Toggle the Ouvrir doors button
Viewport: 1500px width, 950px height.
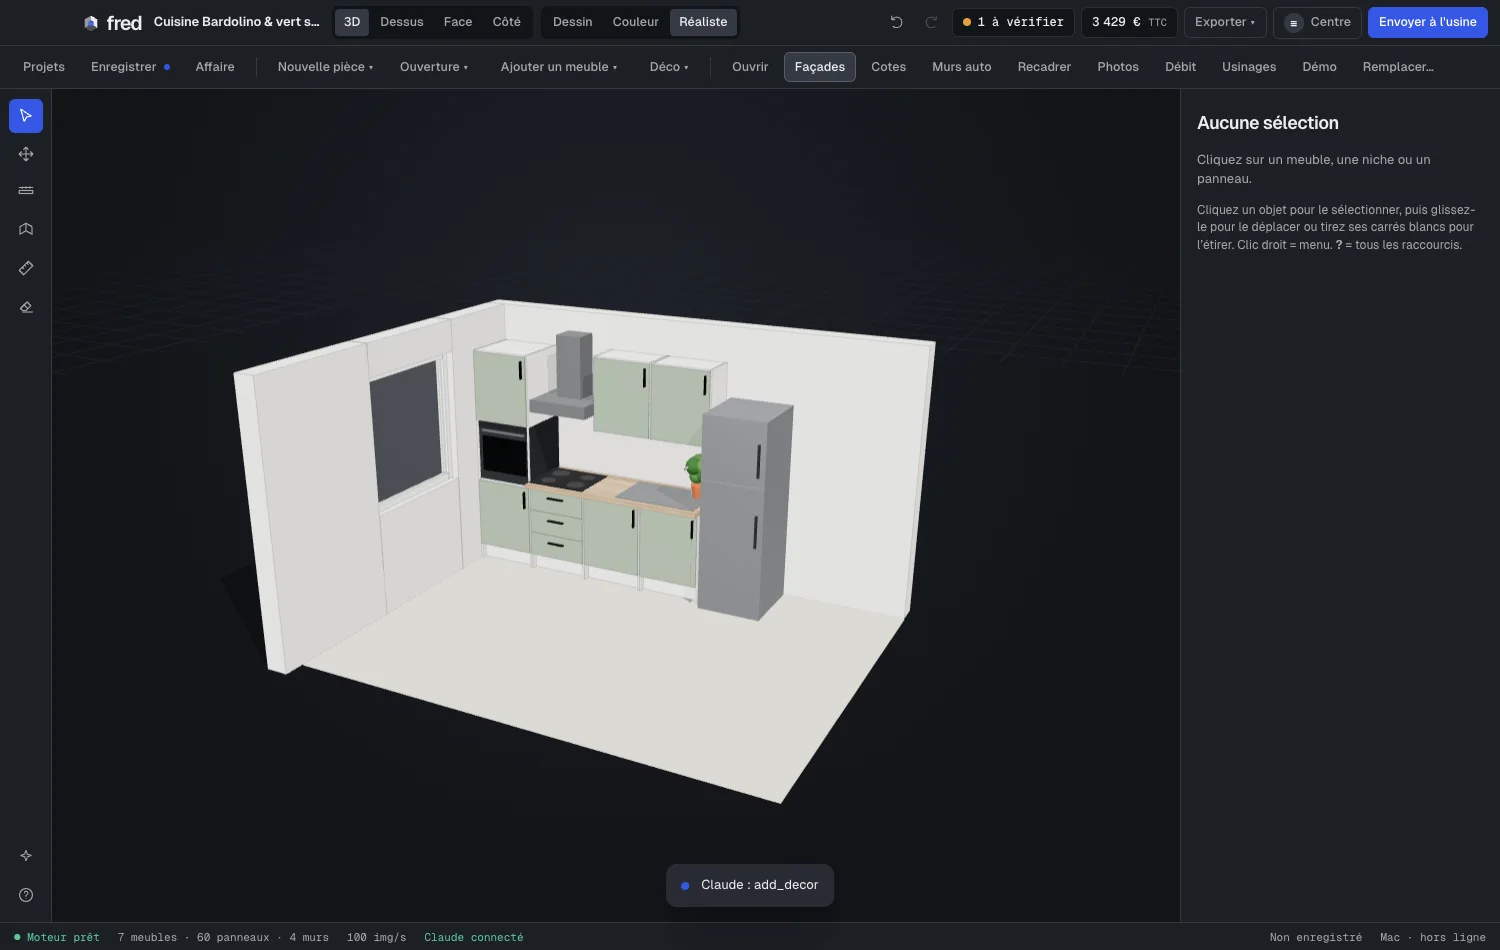point(750,67)
